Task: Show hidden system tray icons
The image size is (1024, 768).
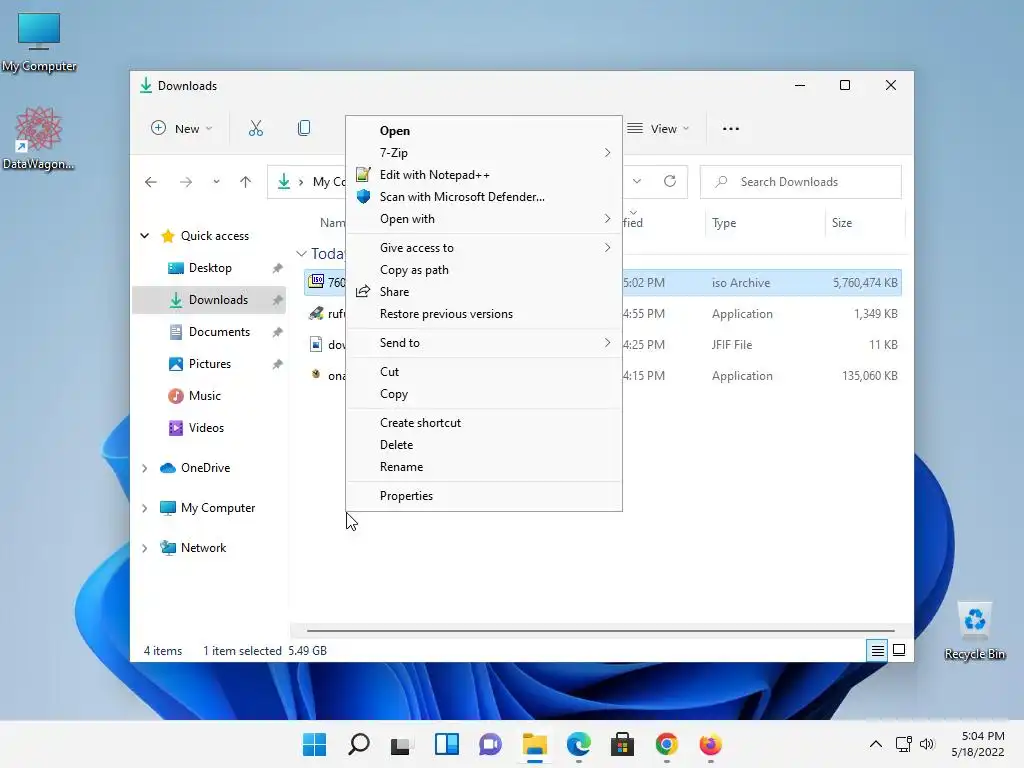Action: pyautogui.click(x=876, y=744)
